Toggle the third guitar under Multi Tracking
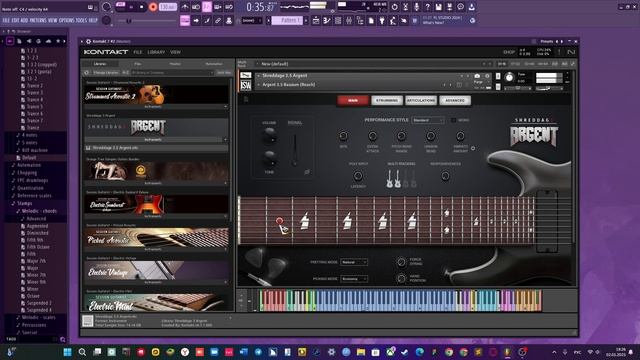Viewport: 640px width, 360px height. pyautogui.click(x=405, y=179)
